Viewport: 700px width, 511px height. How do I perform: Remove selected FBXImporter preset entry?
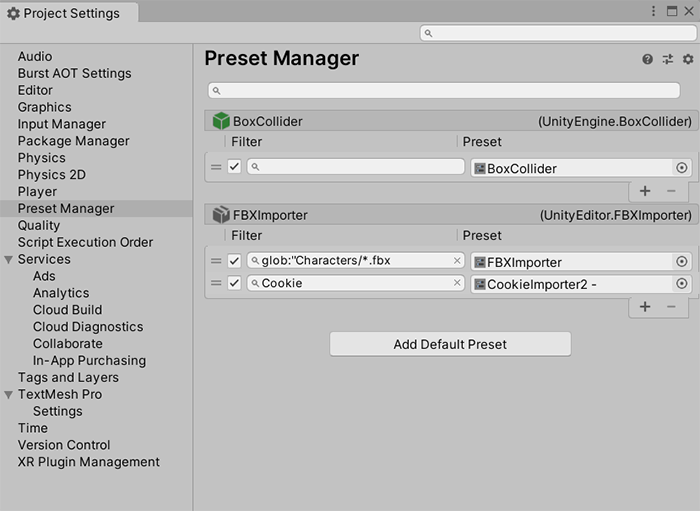tap(671, 307)
